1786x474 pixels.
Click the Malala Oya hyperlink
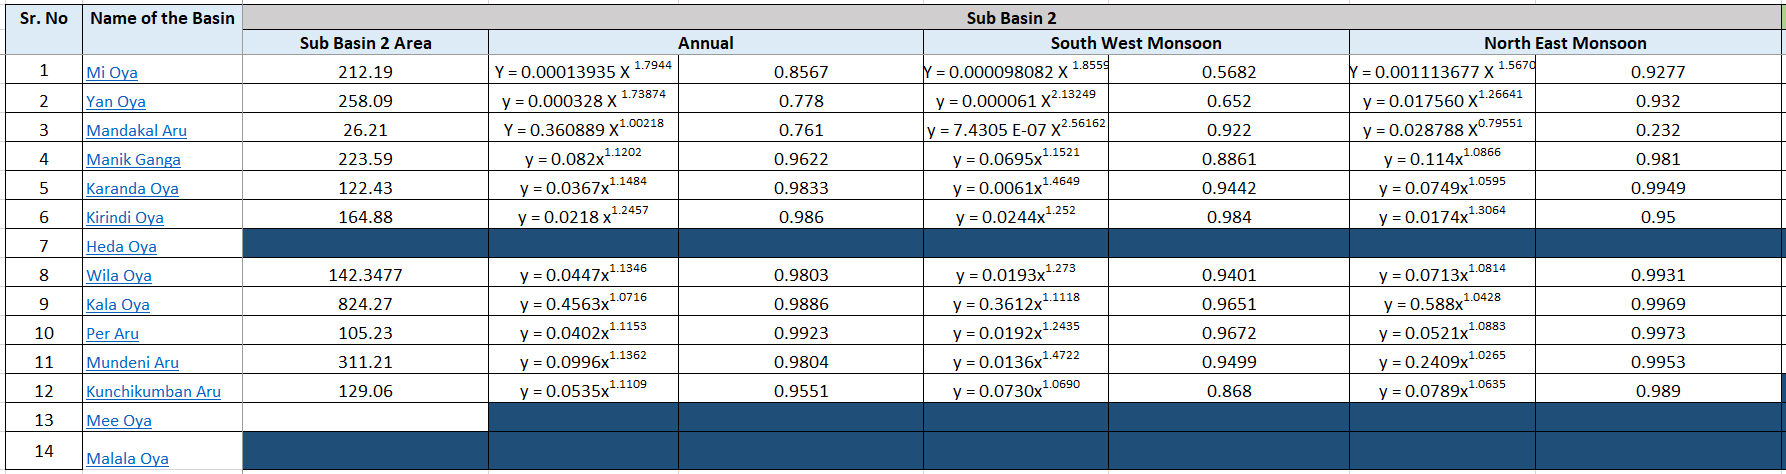tap(127, 459)
